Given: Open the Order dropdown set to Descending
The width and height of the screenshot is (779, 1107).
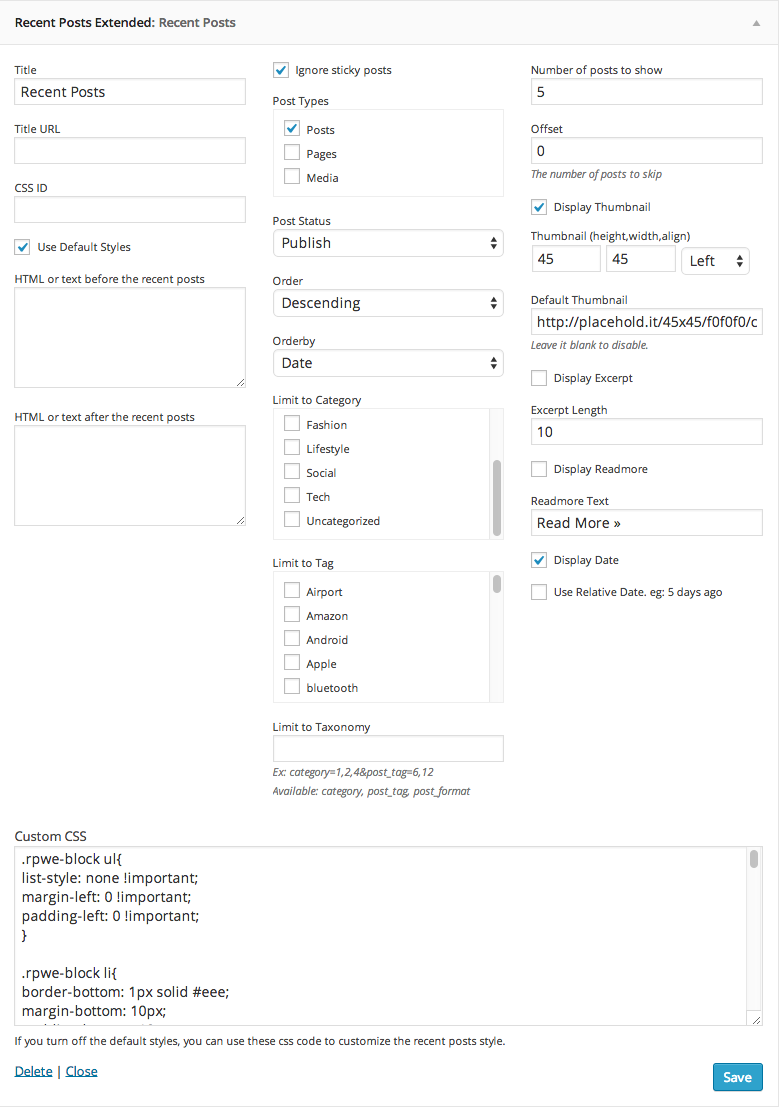Looking at the screenshot, I should [387, 303].
